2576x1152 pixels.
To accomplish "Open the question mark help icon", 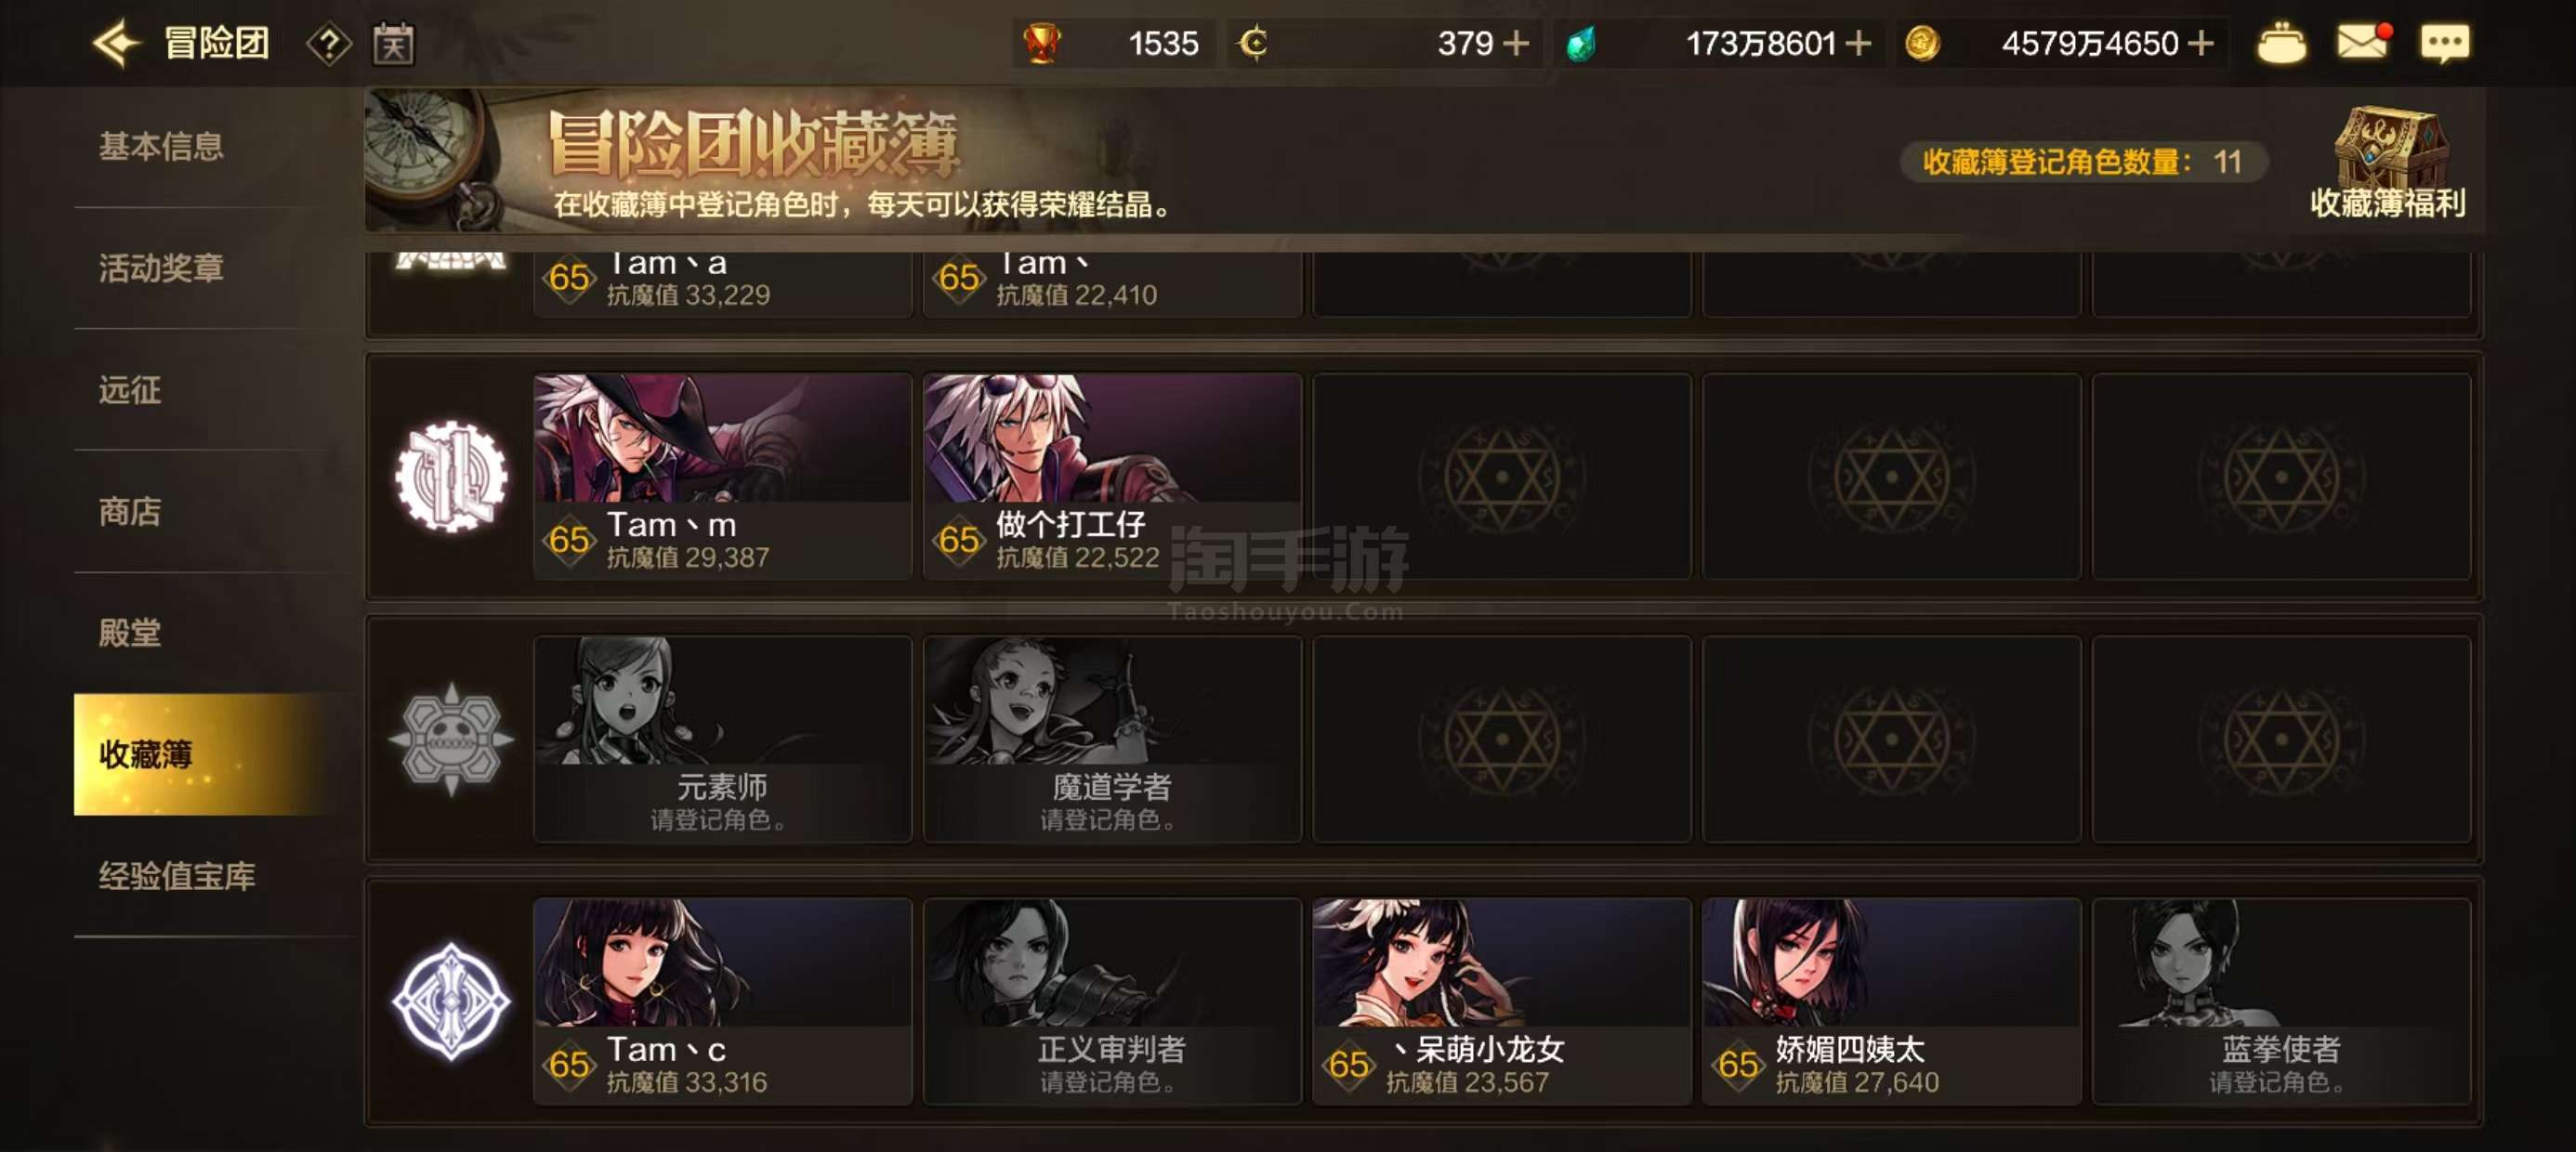I will (x=329, y=44).
